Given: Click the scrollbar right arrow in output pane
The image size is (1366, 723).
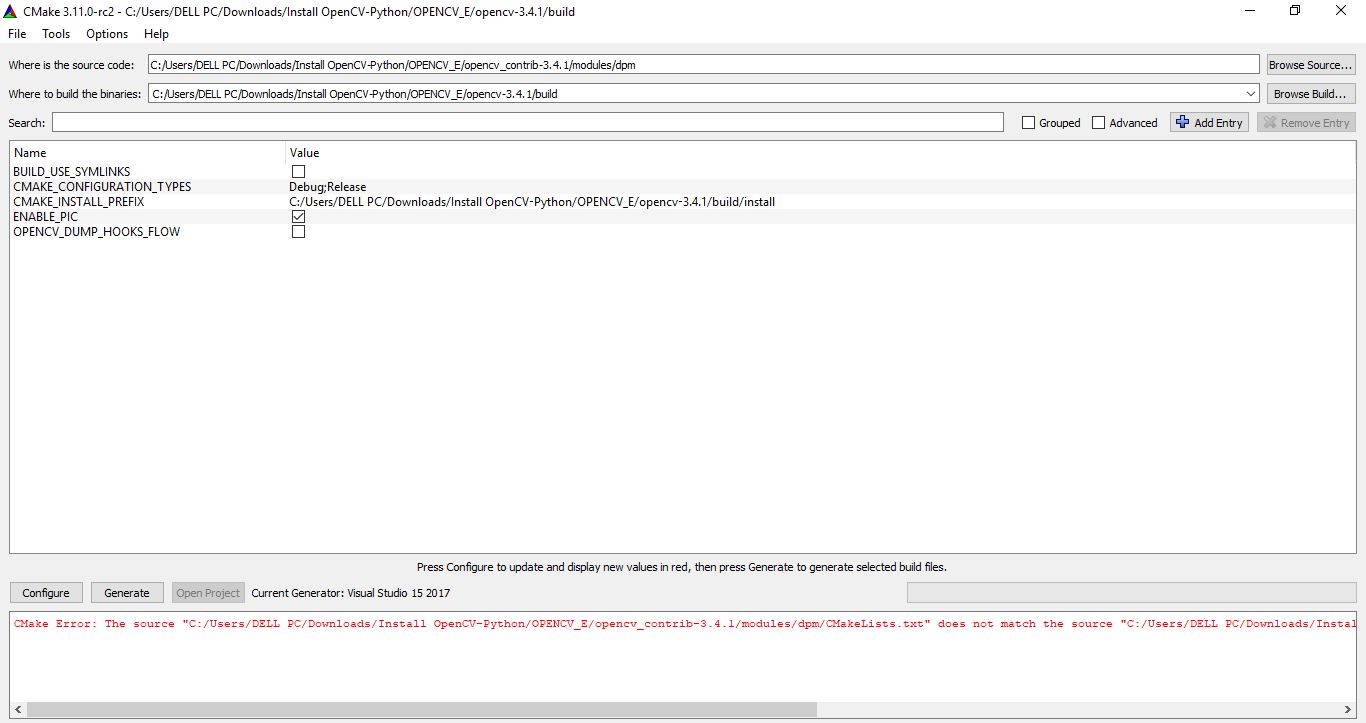Looking at the screenshot, I should (1347, 709).
